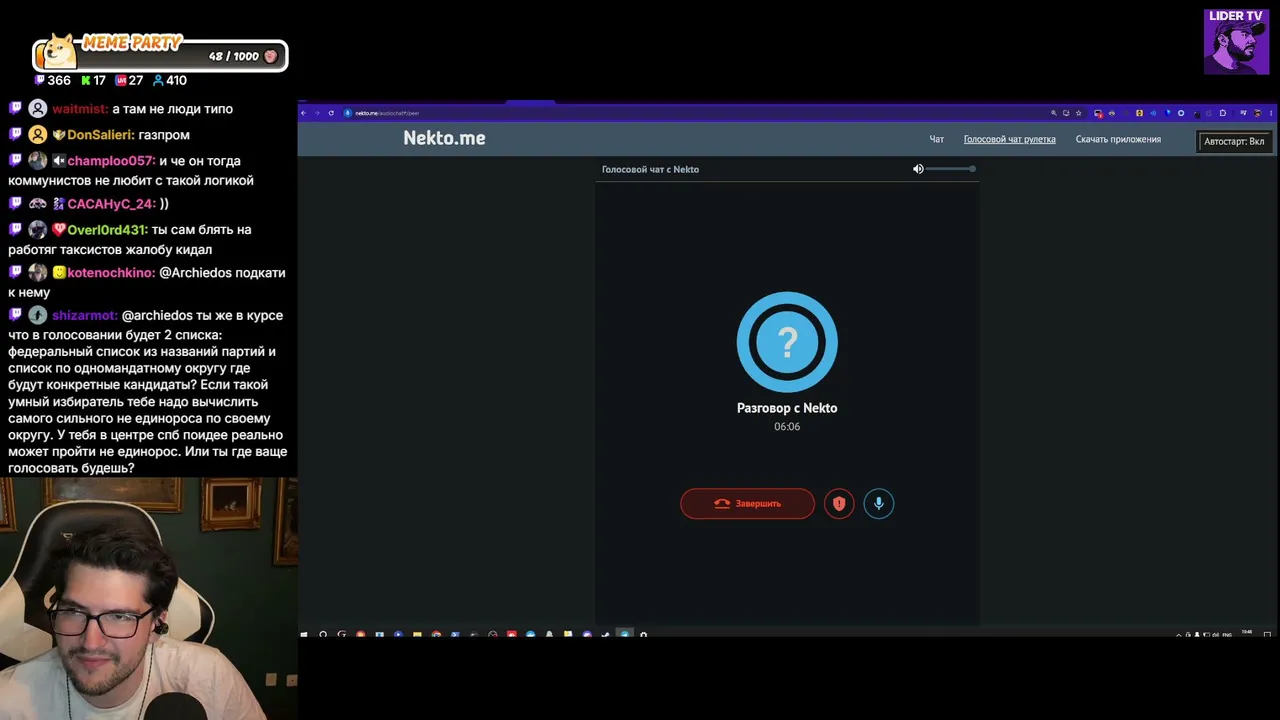Click the LIDER TV channel logo
Viewport: 1280px width, 720px height.
click(1236, 42)
